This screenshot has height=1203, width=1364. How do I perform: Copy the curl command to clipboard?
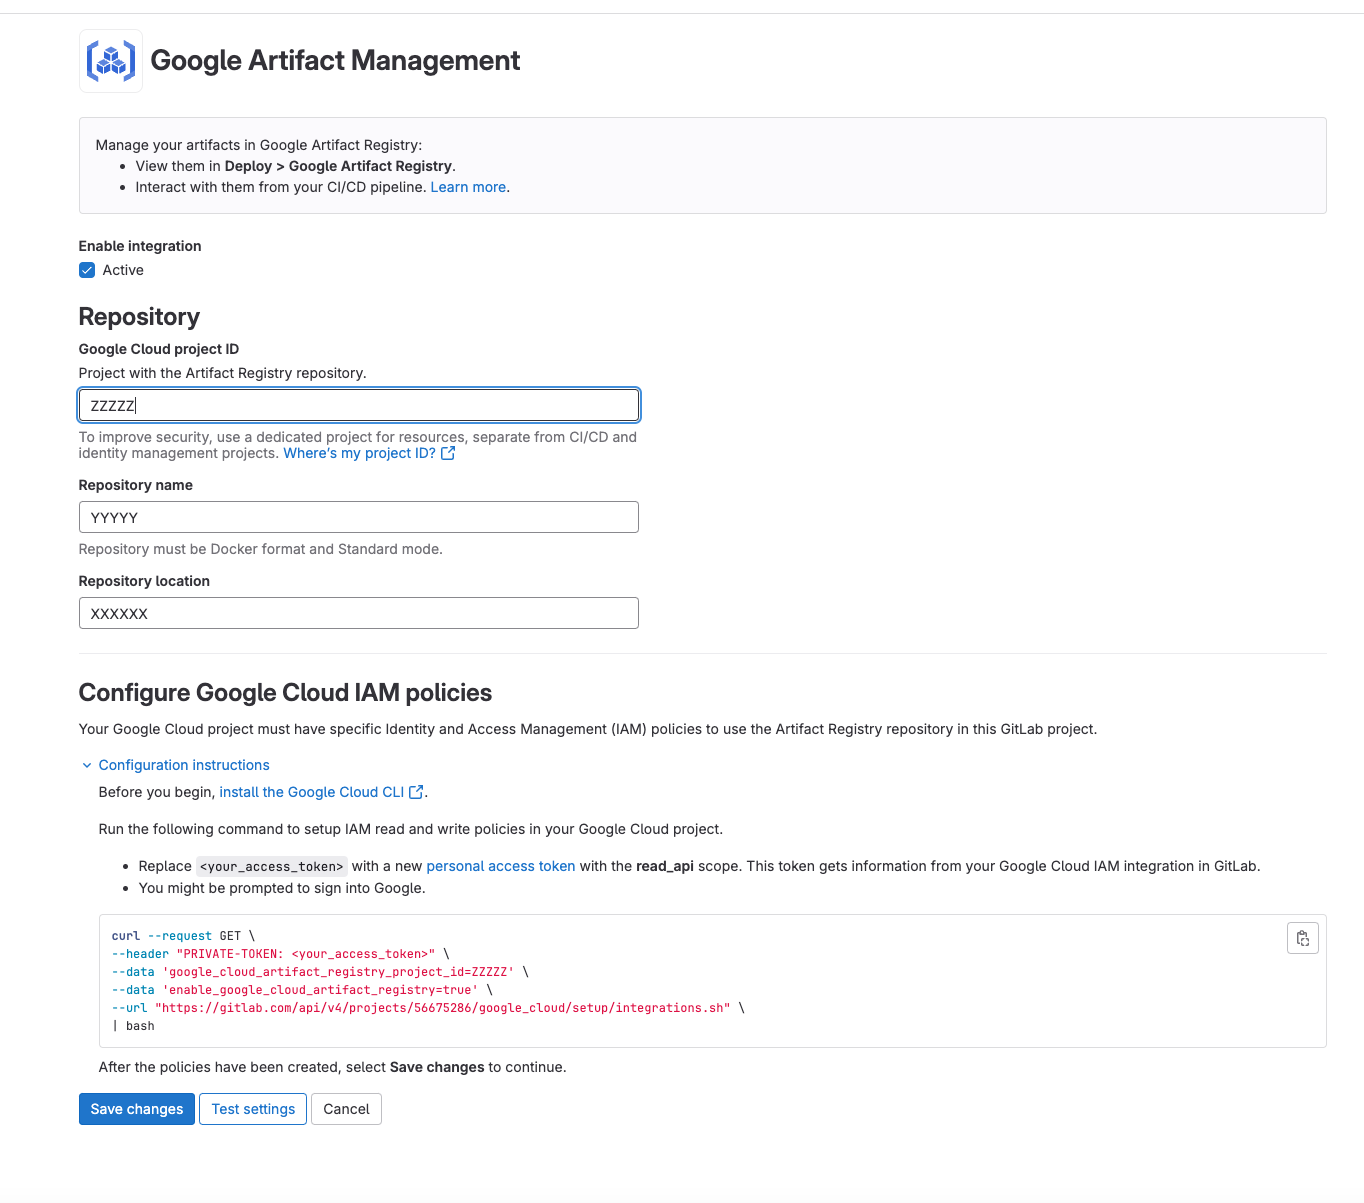pyautogui.click(x=1302, y=938)
